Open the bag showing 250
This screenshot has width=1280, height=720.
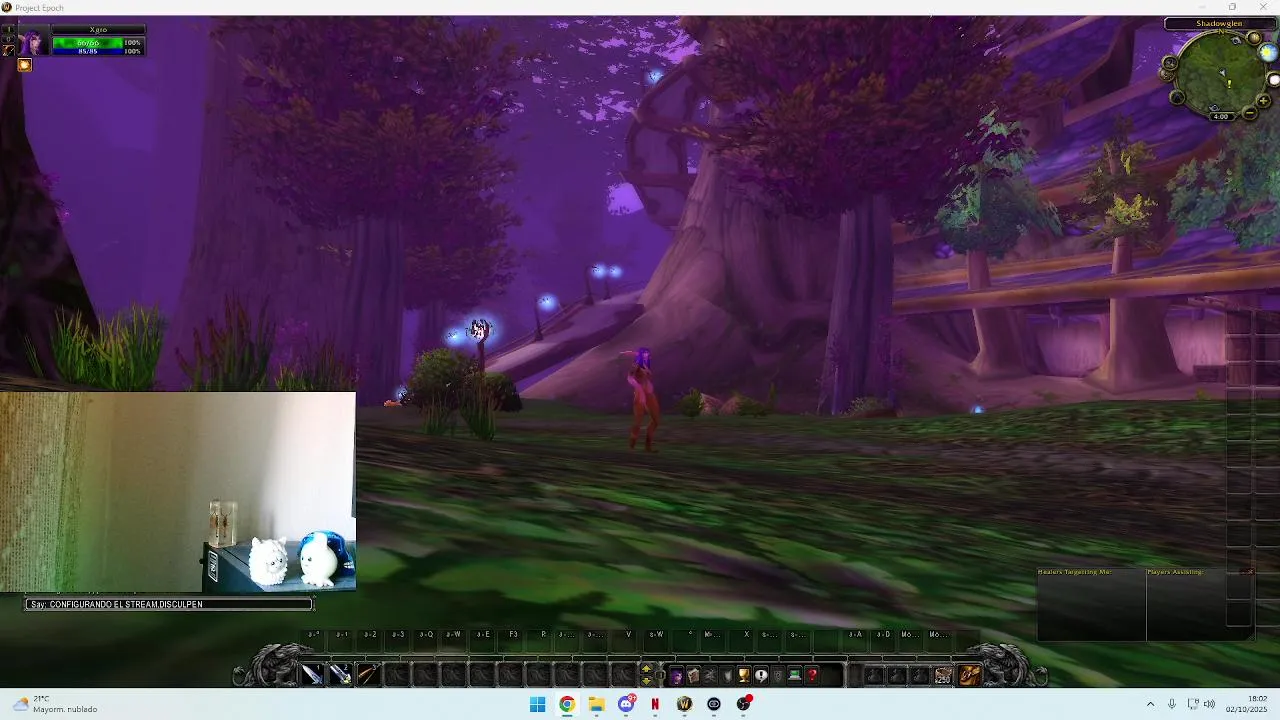coord(942,676)
